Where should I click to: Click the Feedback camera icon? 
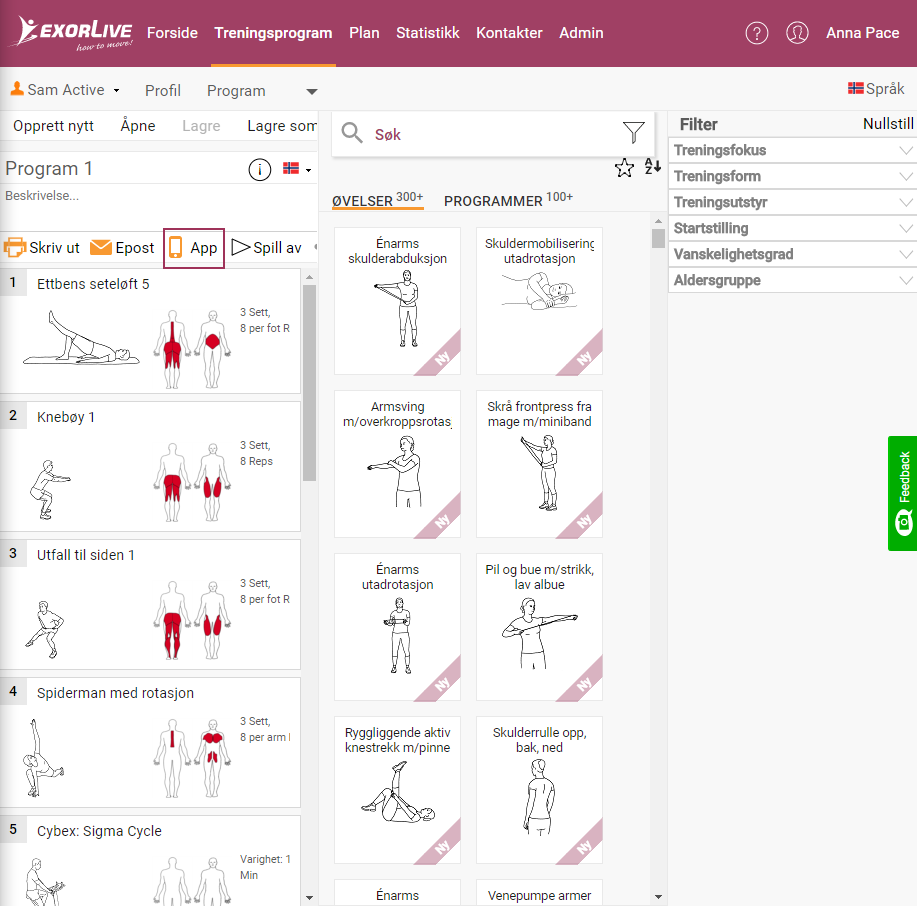pos(904,522)
